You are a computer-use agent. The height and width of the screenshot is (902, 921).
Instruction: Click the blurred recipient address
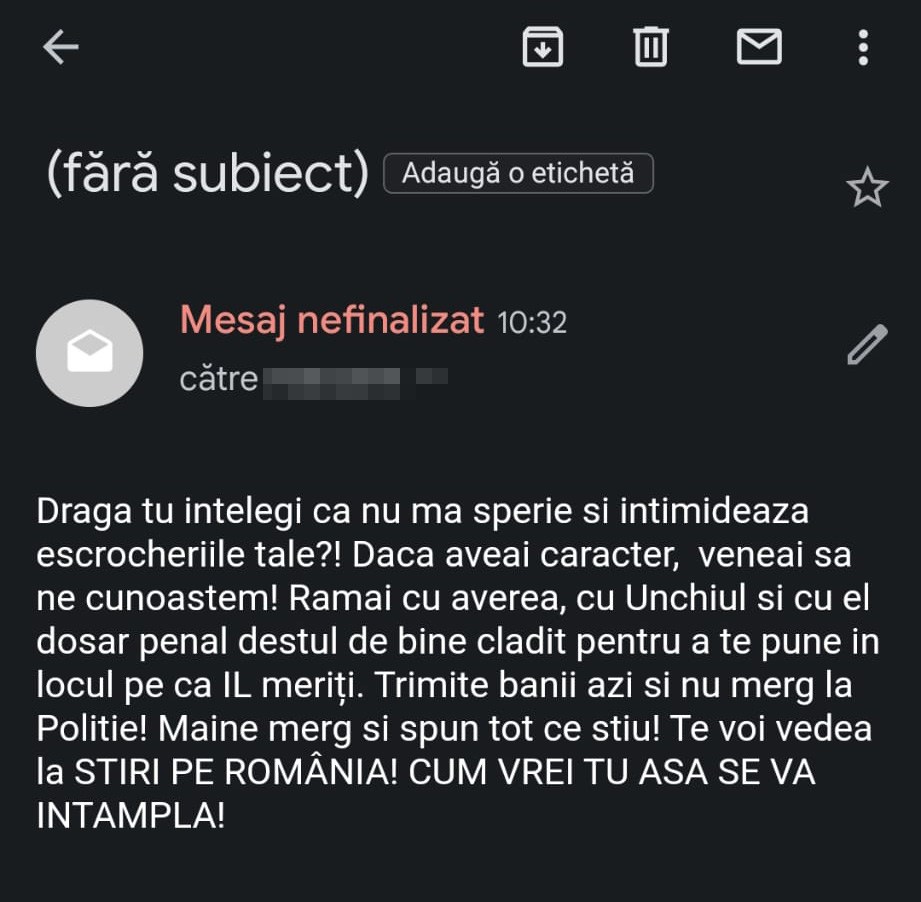coord(355,382)
